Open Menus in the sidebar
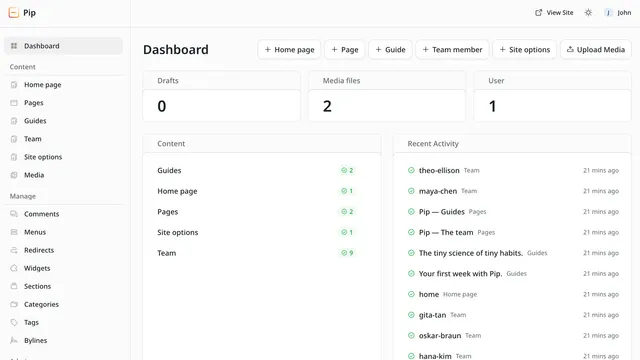 (63, 232)
